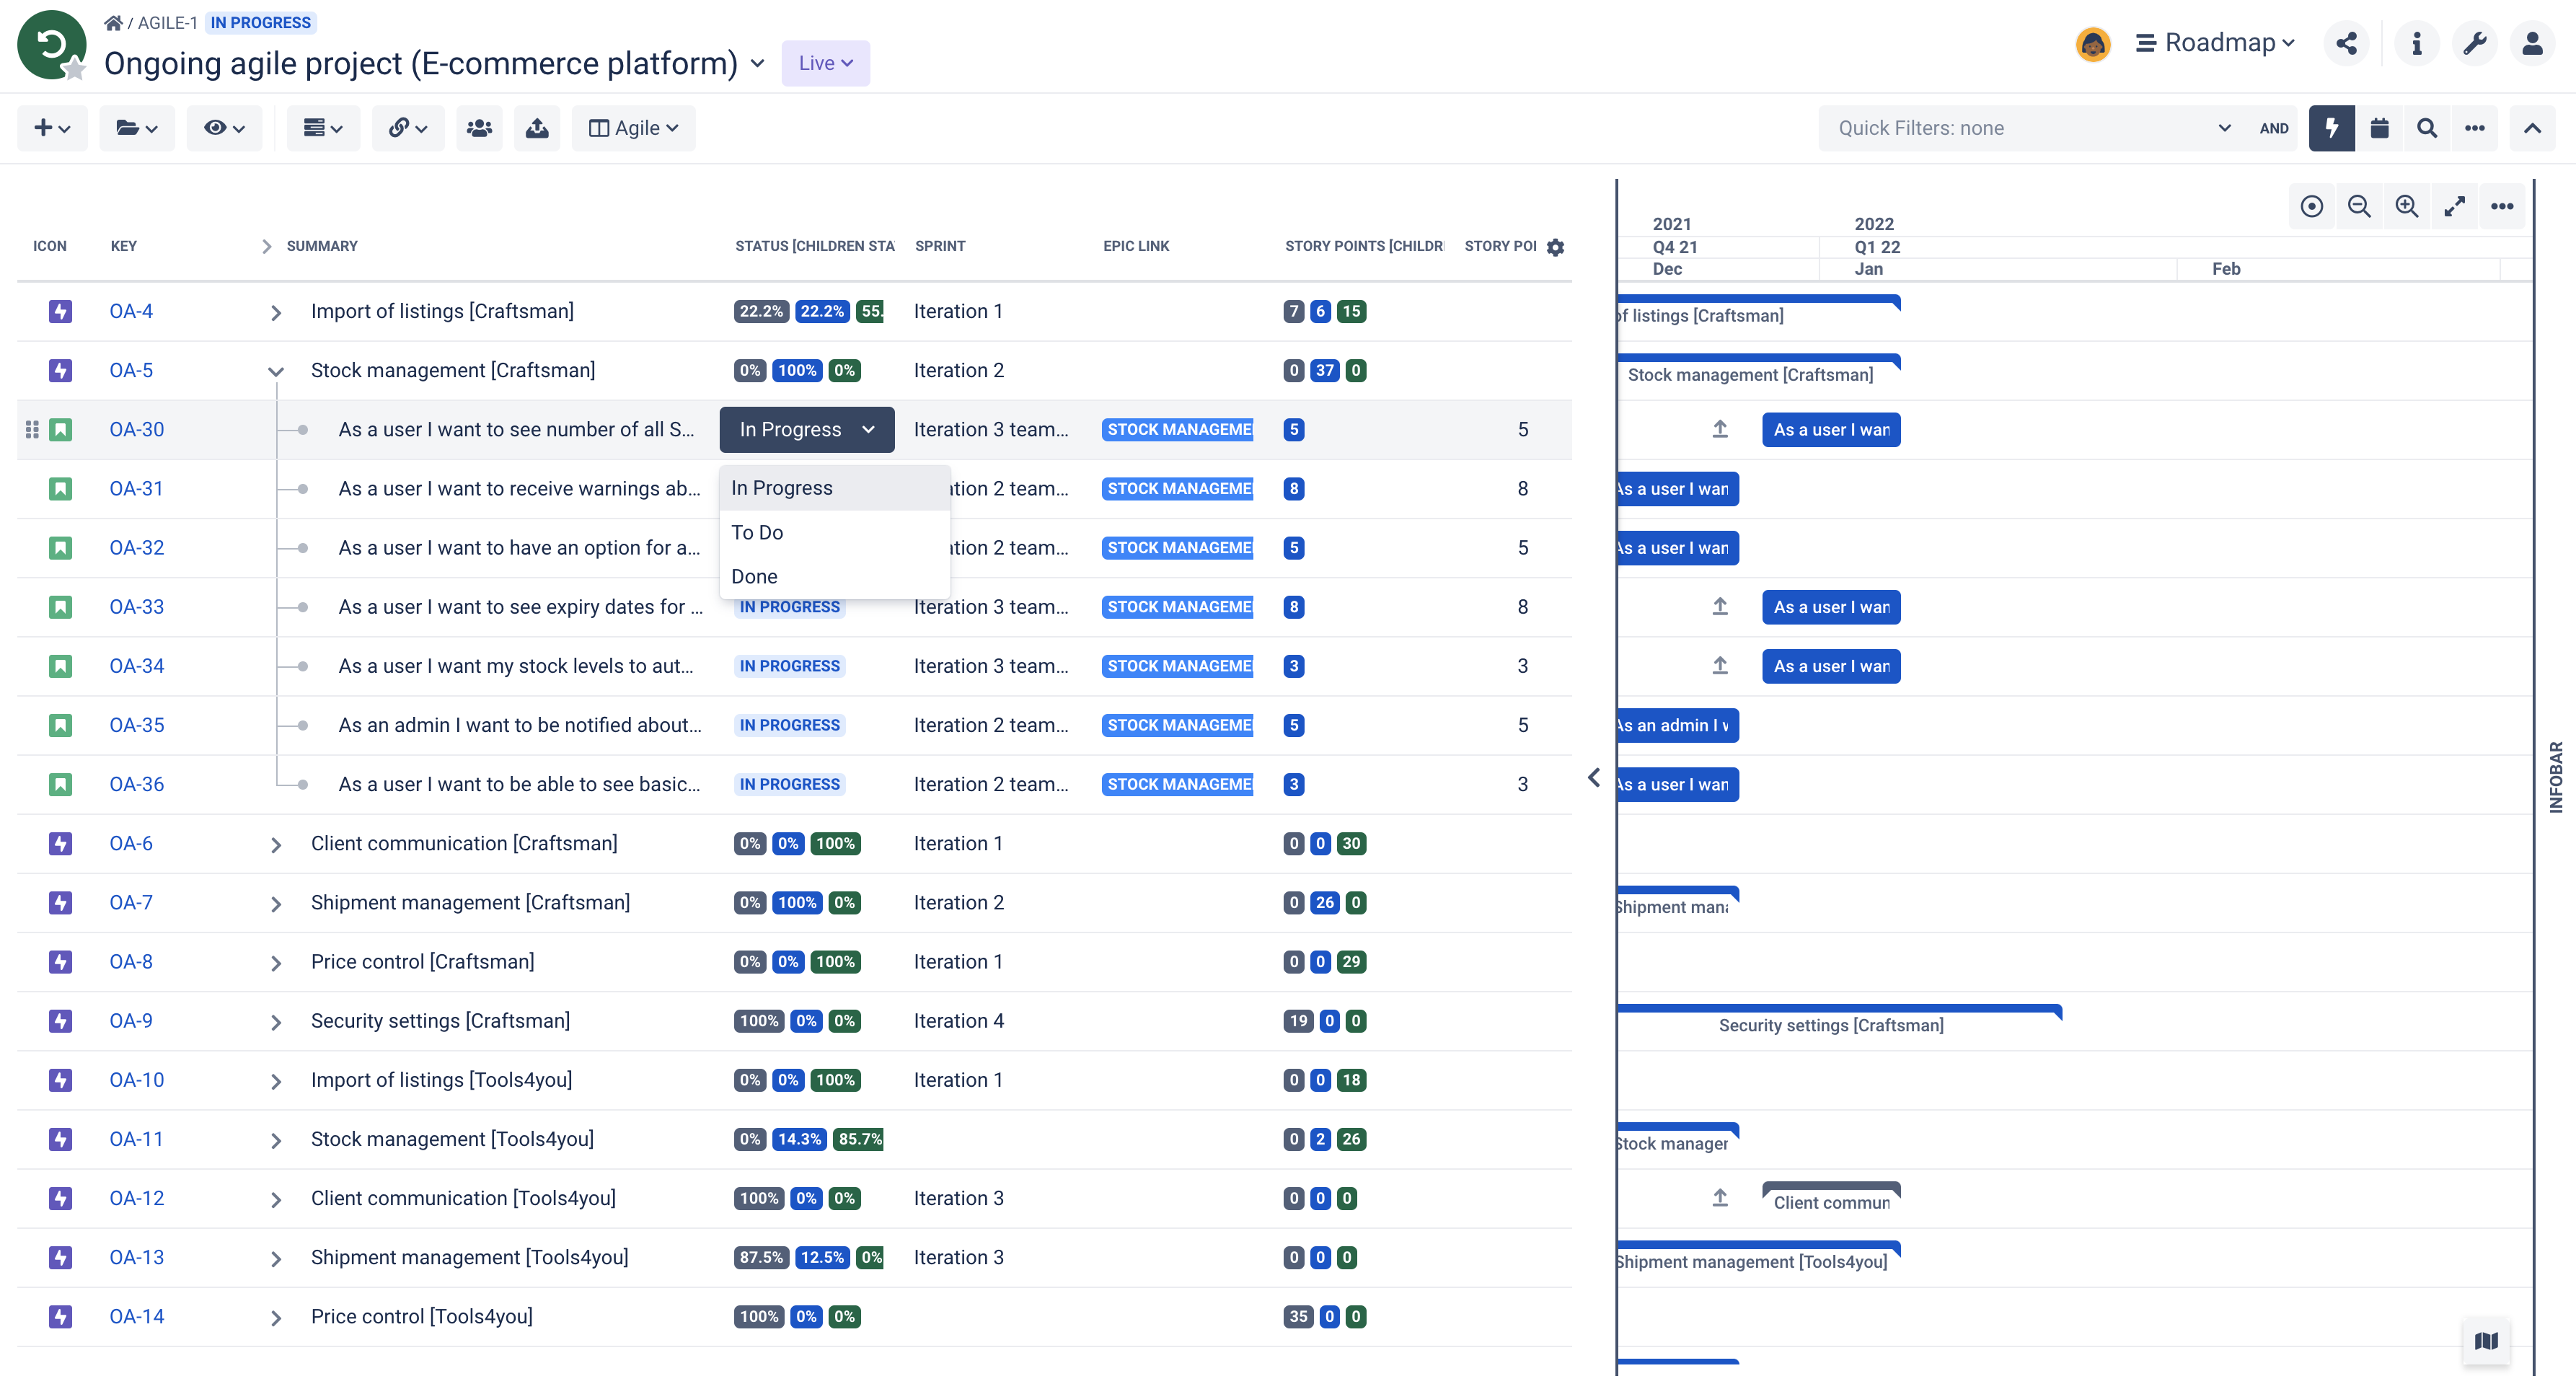This screenshot has height=1389, width=2576.
Task: Click the zoom in icon on the Gantt timeline
Action: 2407,206
